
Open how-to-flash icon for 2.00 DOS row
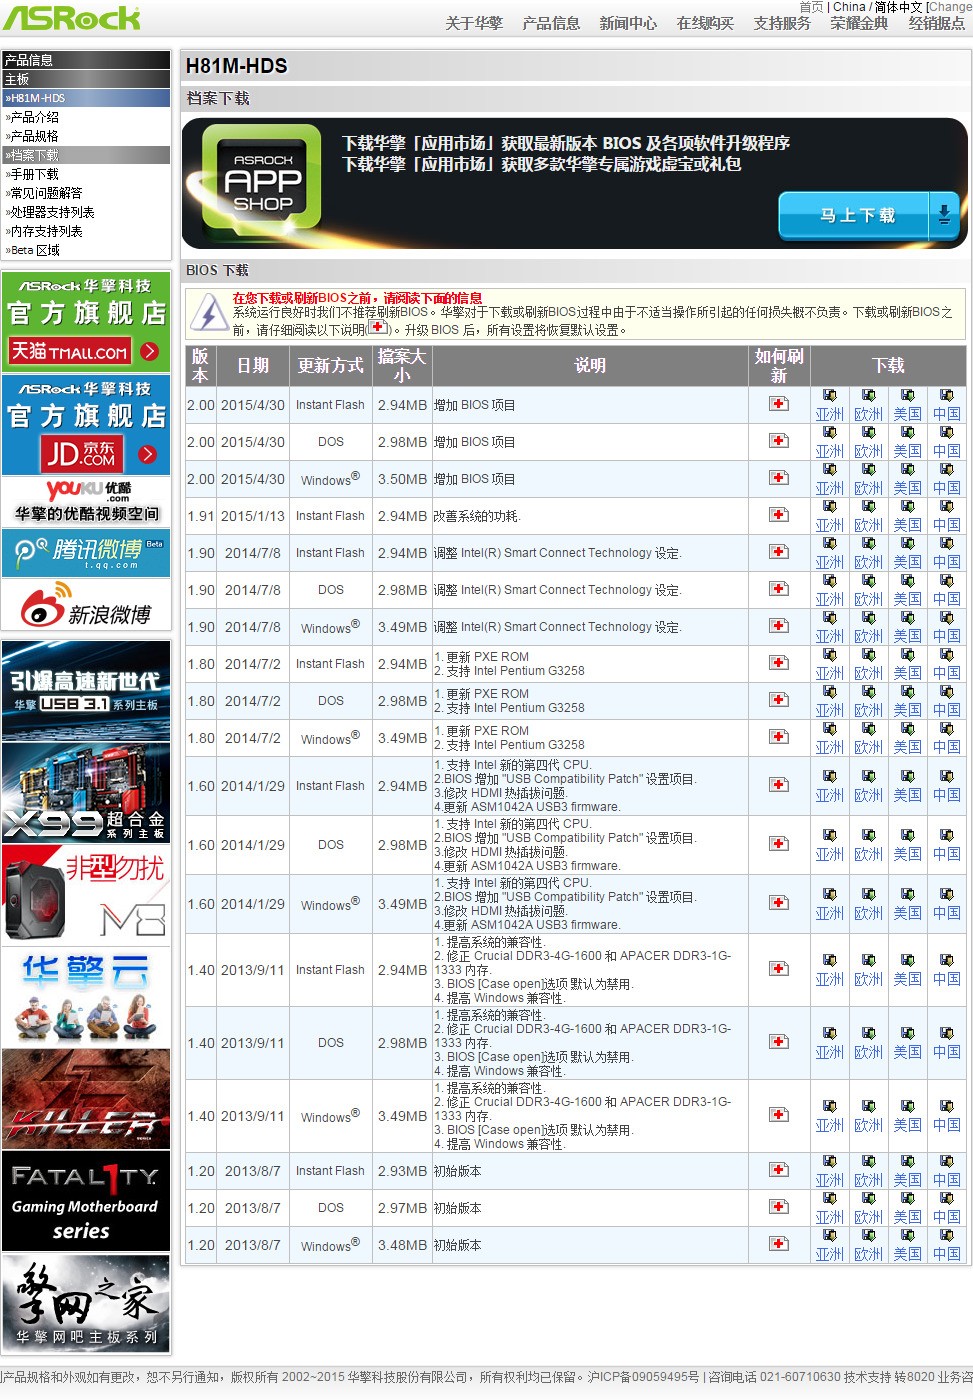pyautogui.click(x=779, y=441)
